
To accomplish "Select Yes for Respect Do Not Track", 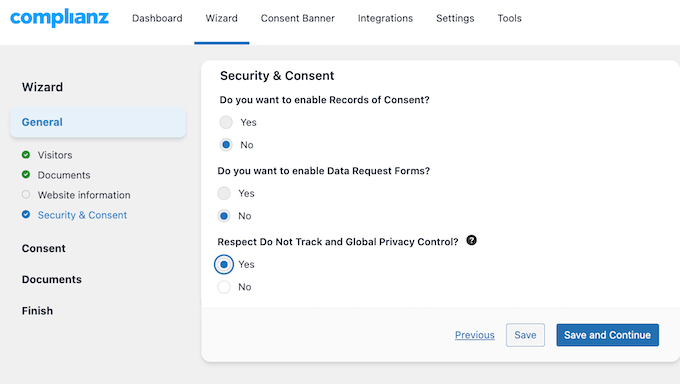I will [224, 265].
